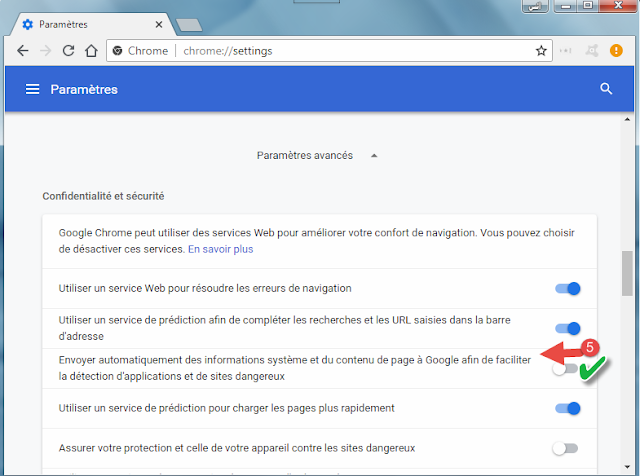
Task: Open a new tab
Action: [x=189, y=25]
